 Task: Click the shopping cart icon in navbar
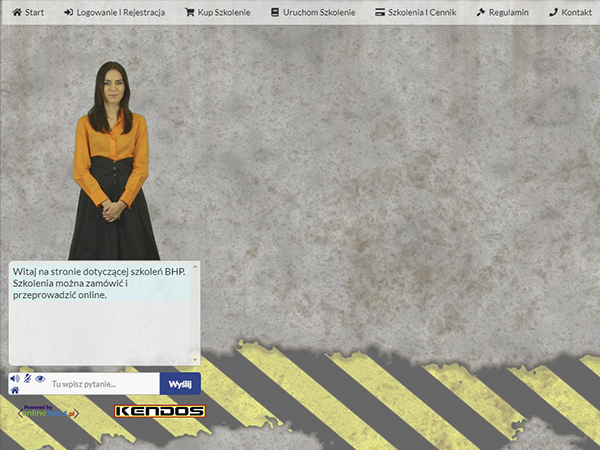[x=190, y=13]
